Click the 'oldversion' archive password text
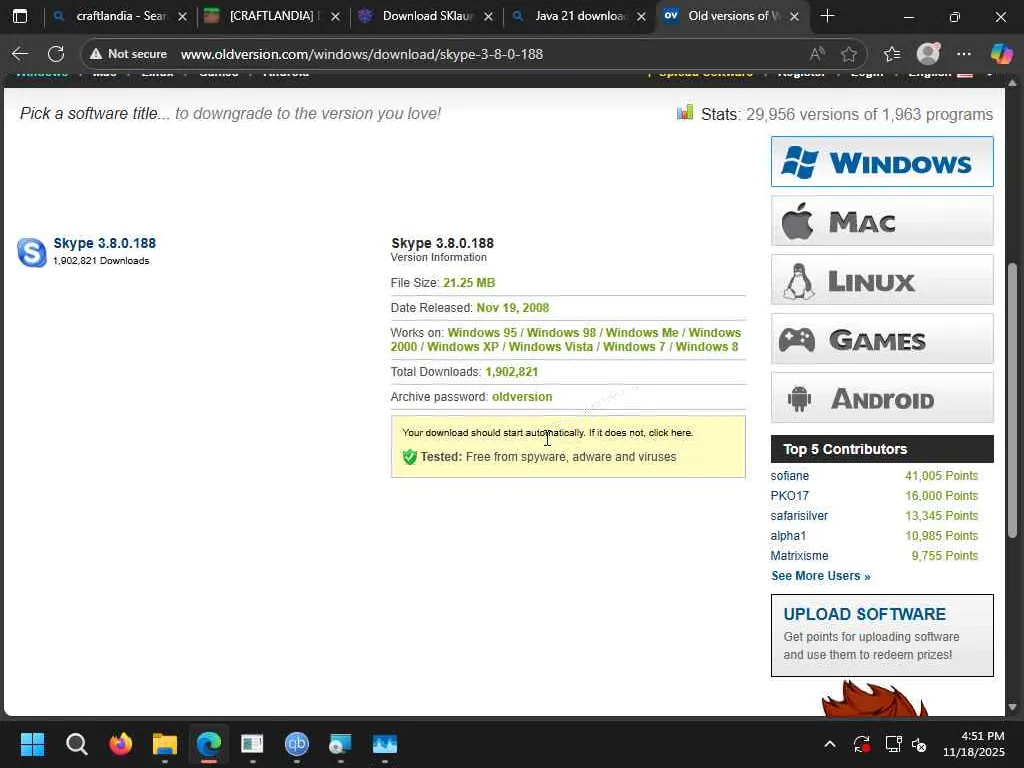 click(x=522, y=396)
